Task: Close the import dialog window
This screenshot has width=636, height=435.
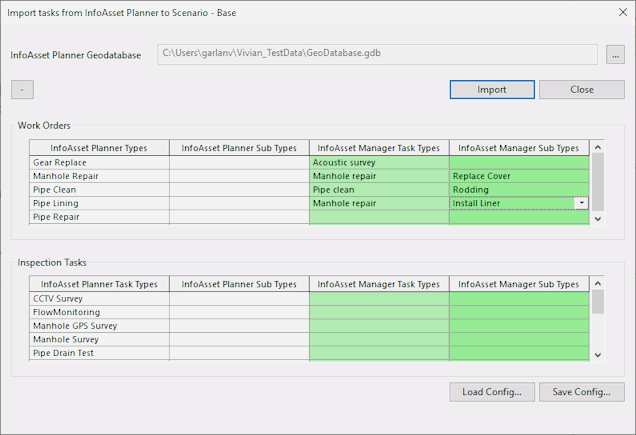Action: click(x=623, y=12)
